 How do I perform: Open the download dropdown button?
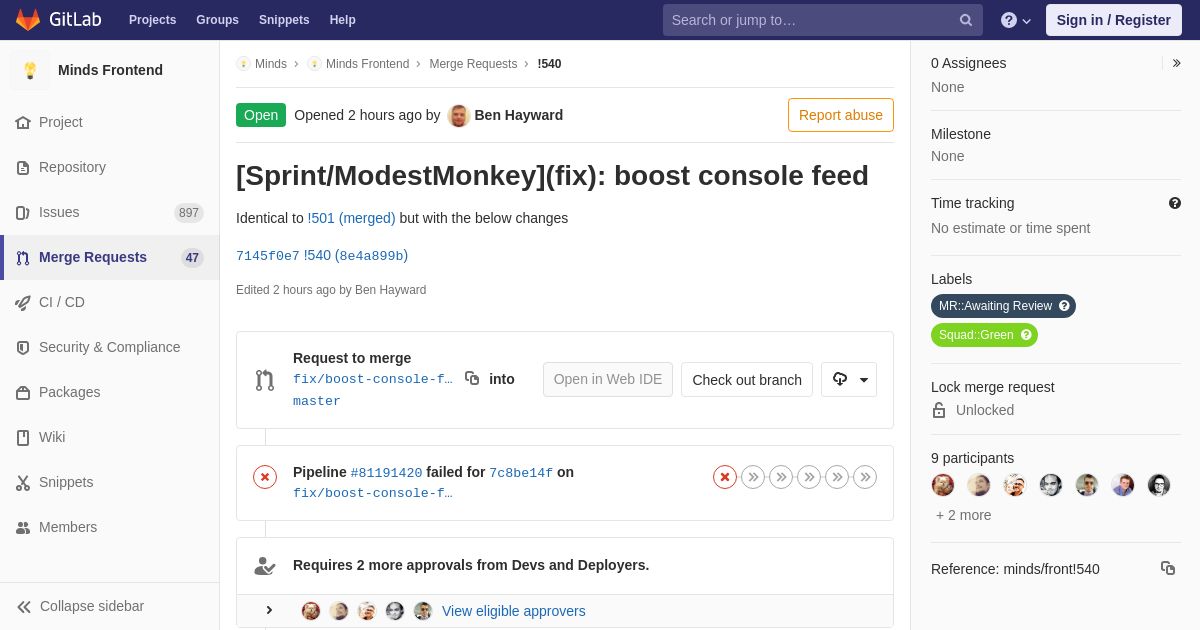(x=849, y=379)
